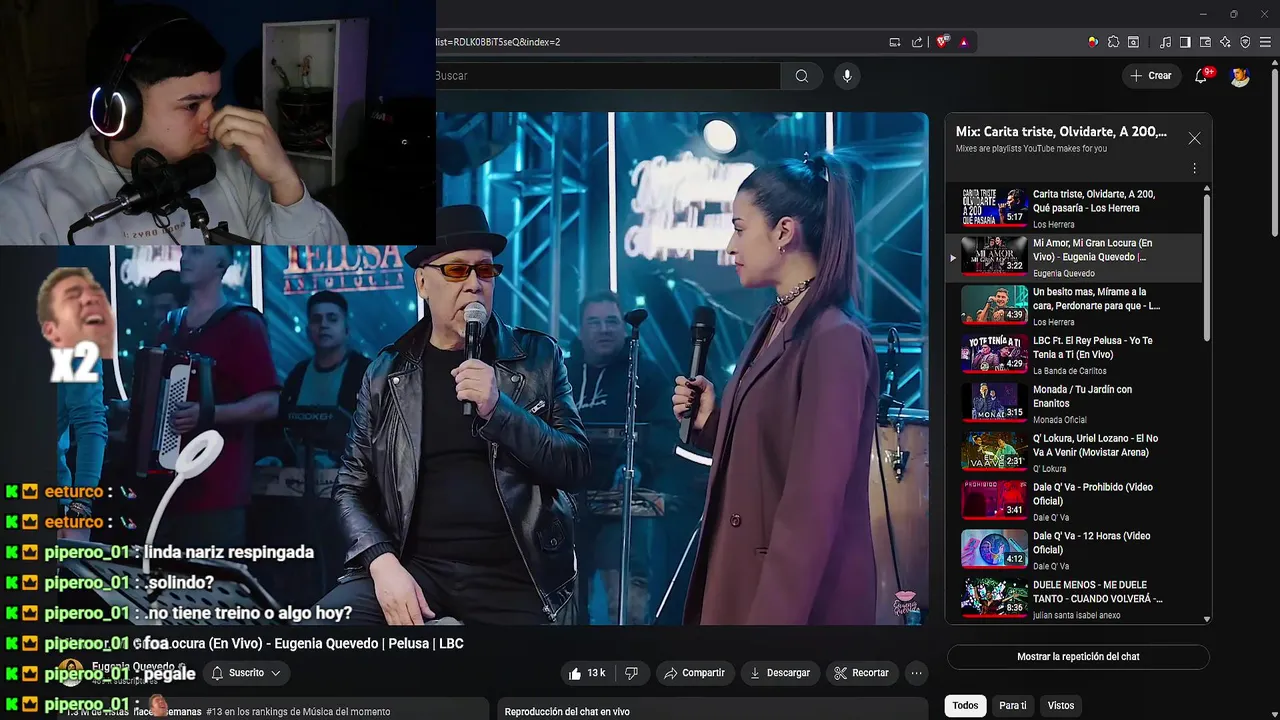
Task: Click the Compartir button
Action: pyautogui.click(x=694, y=673)
